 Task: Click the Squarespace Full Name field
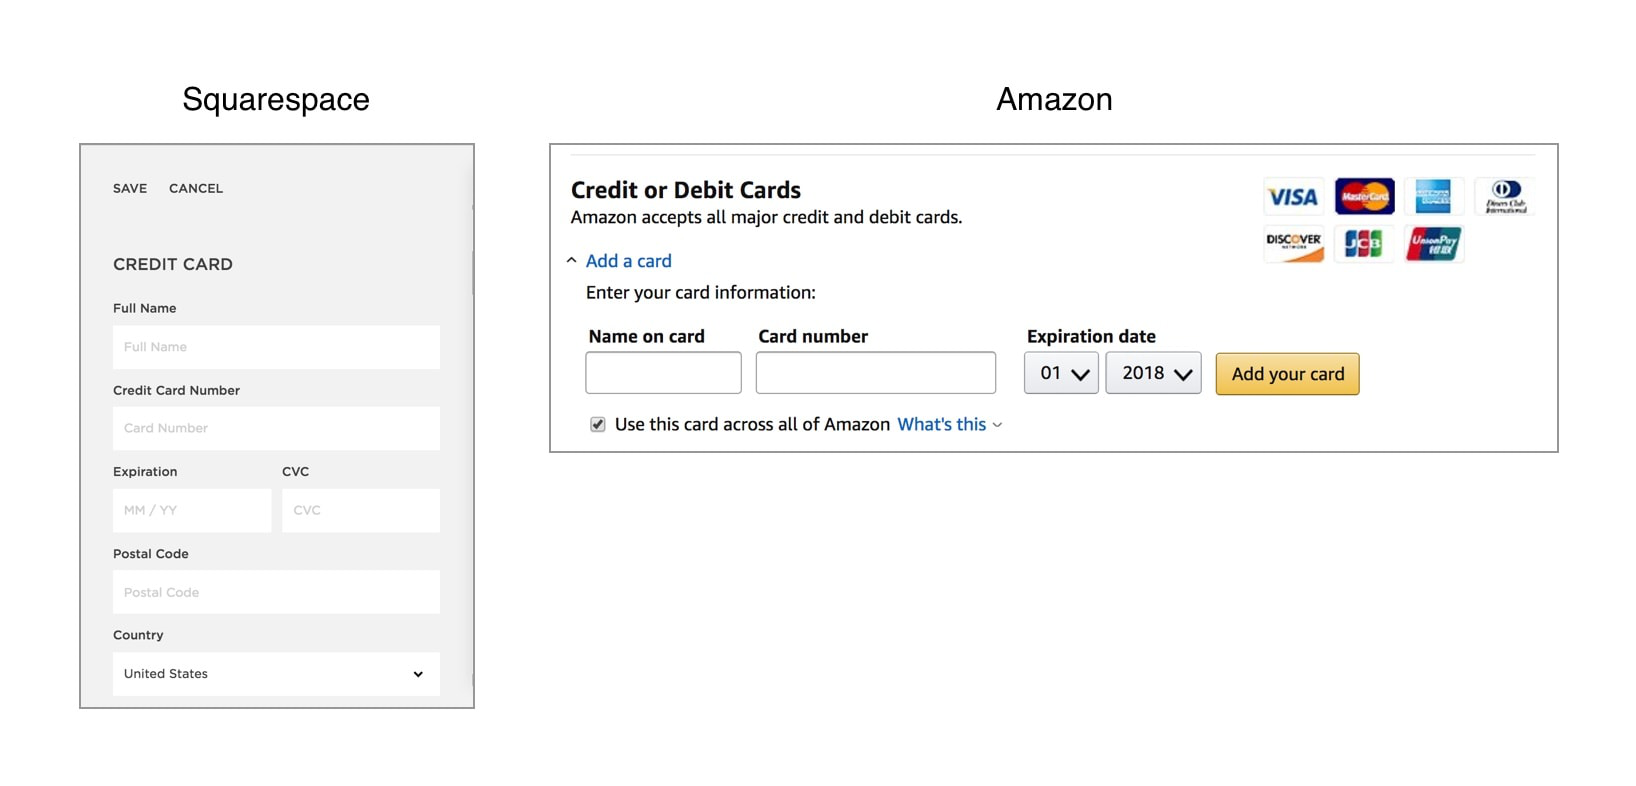(x=276, y=347)
